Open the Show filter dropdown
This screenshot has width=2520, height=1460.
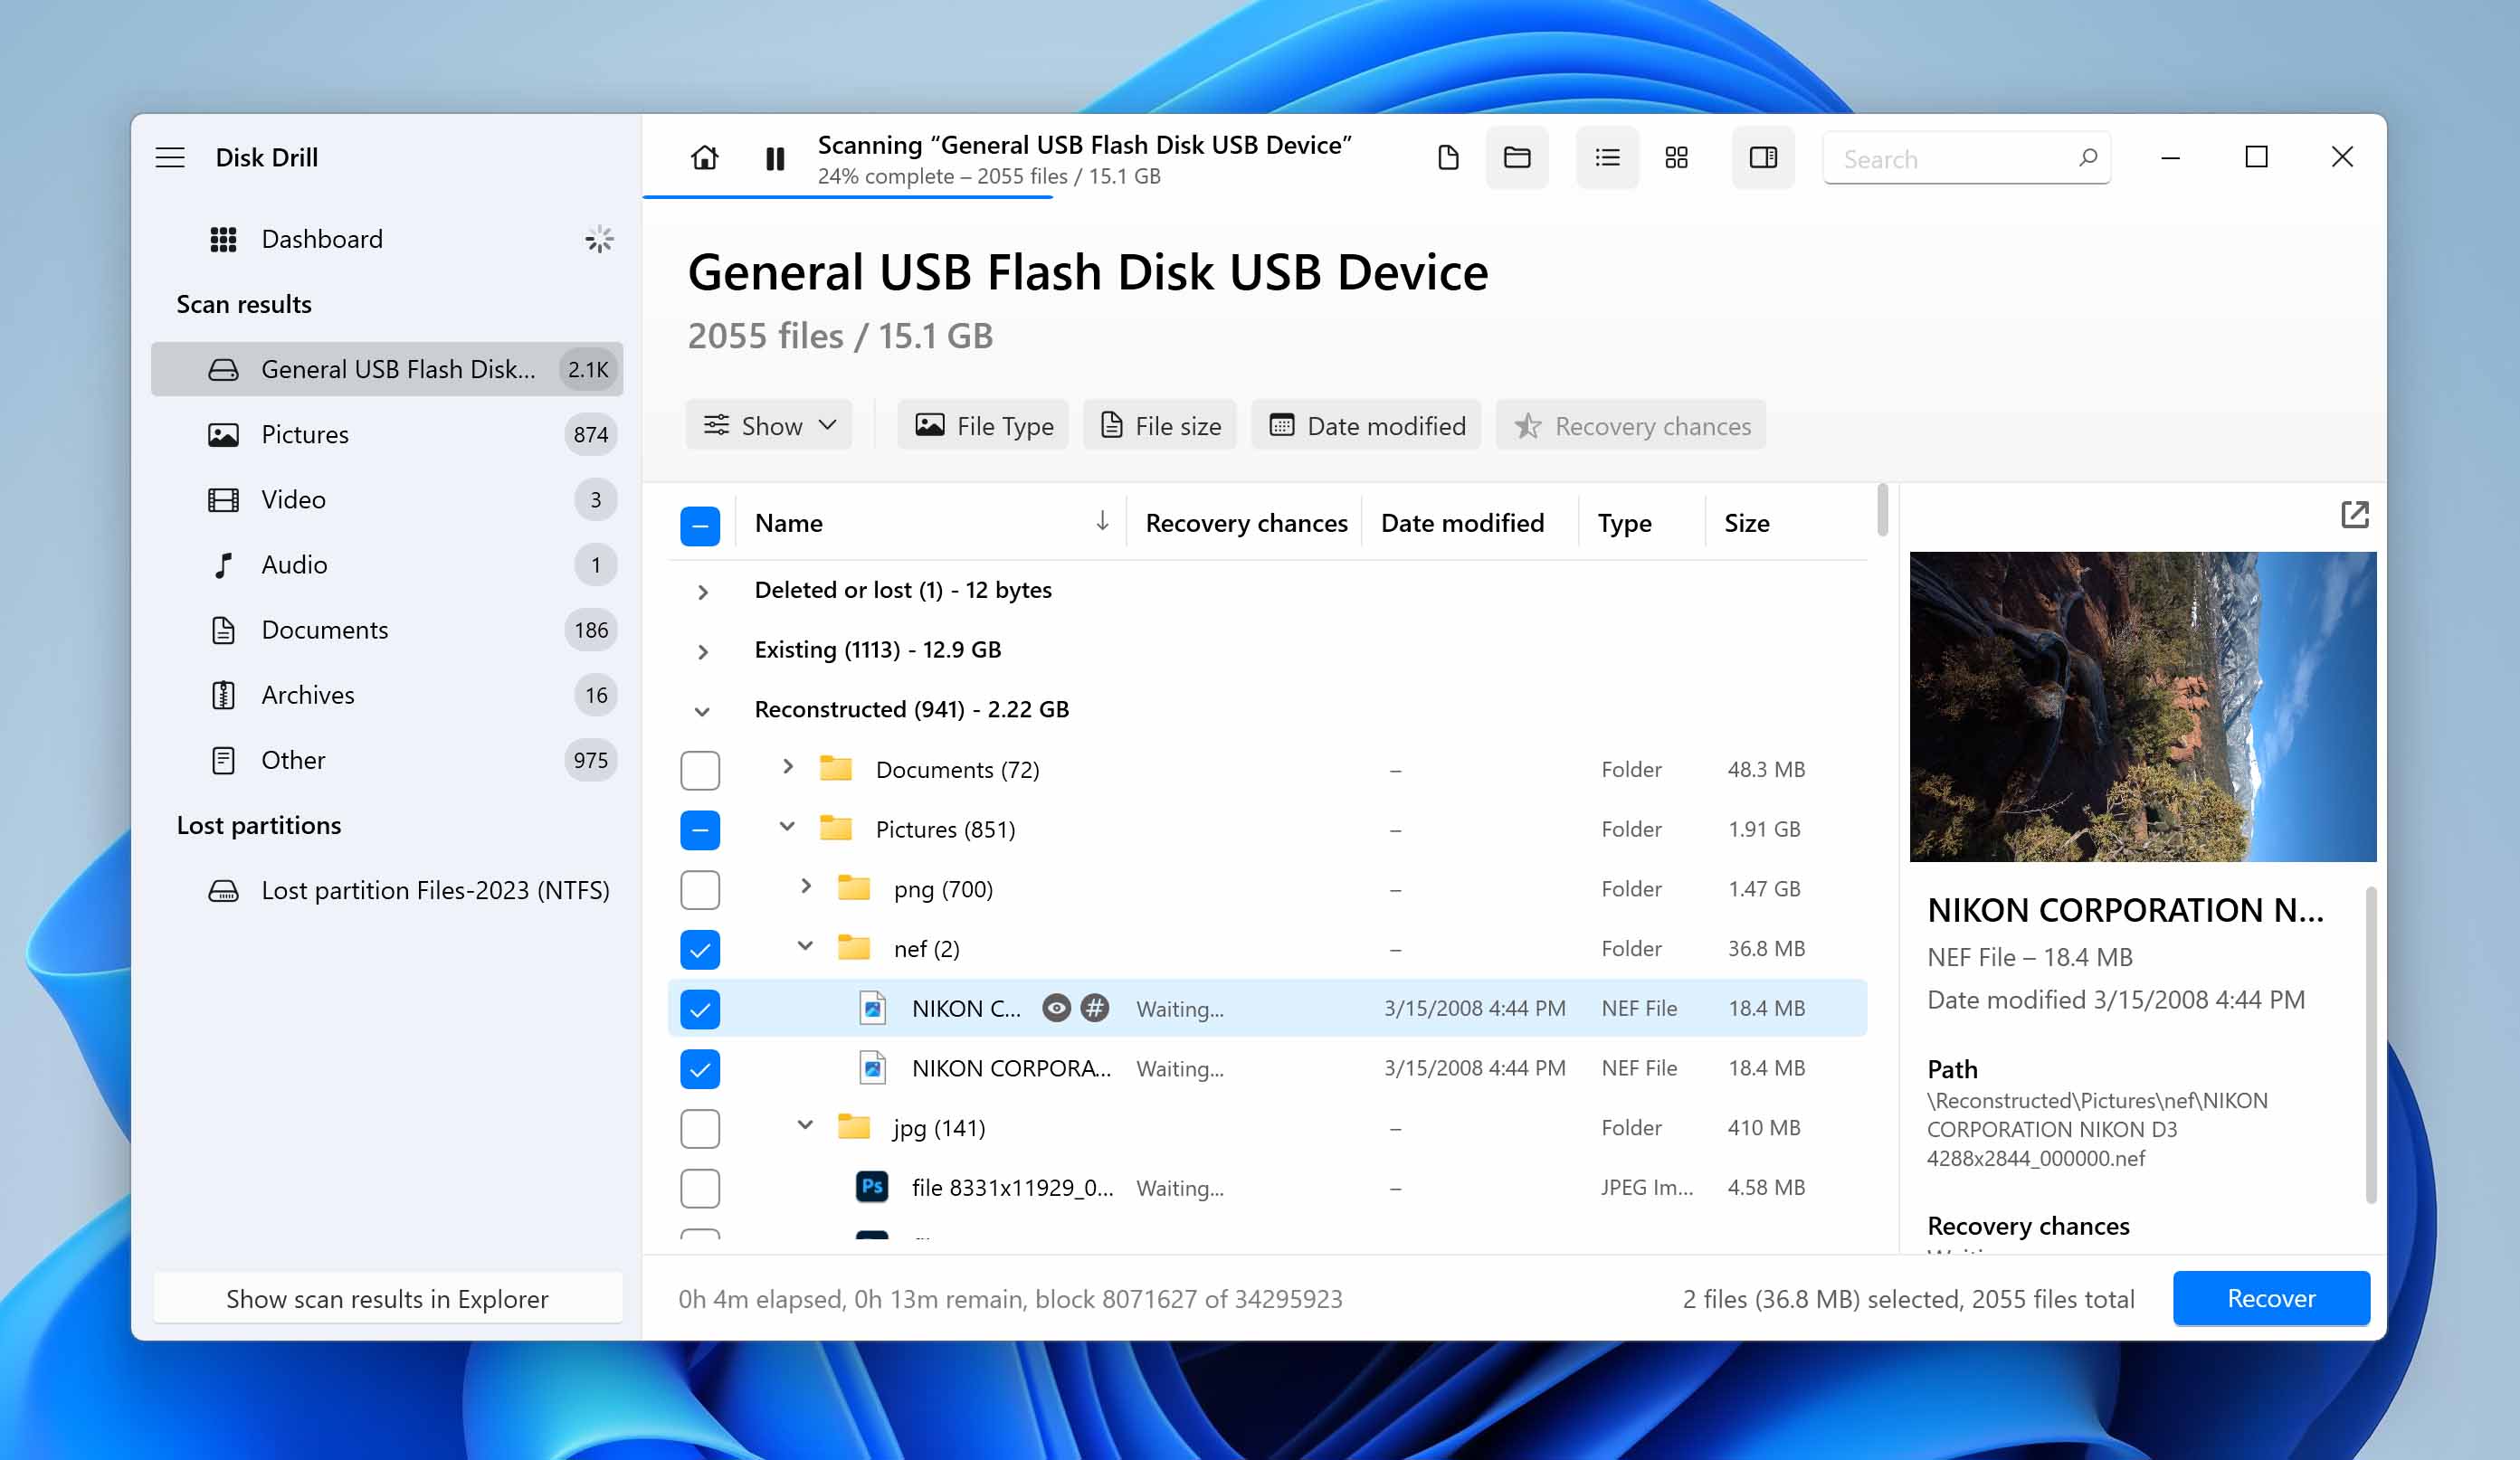[769, 426]
